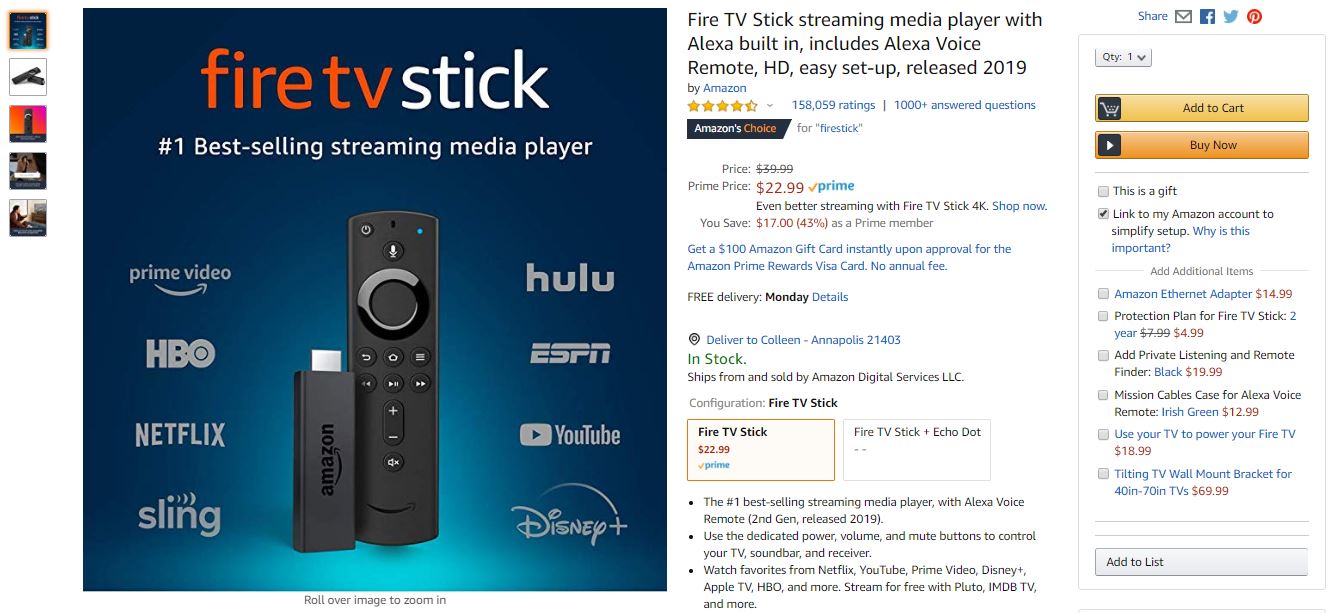Image resolution: width=1338 pixels, height=613 pixels.
Task: View the second product thumbnail image
Action: click(28, 77)
